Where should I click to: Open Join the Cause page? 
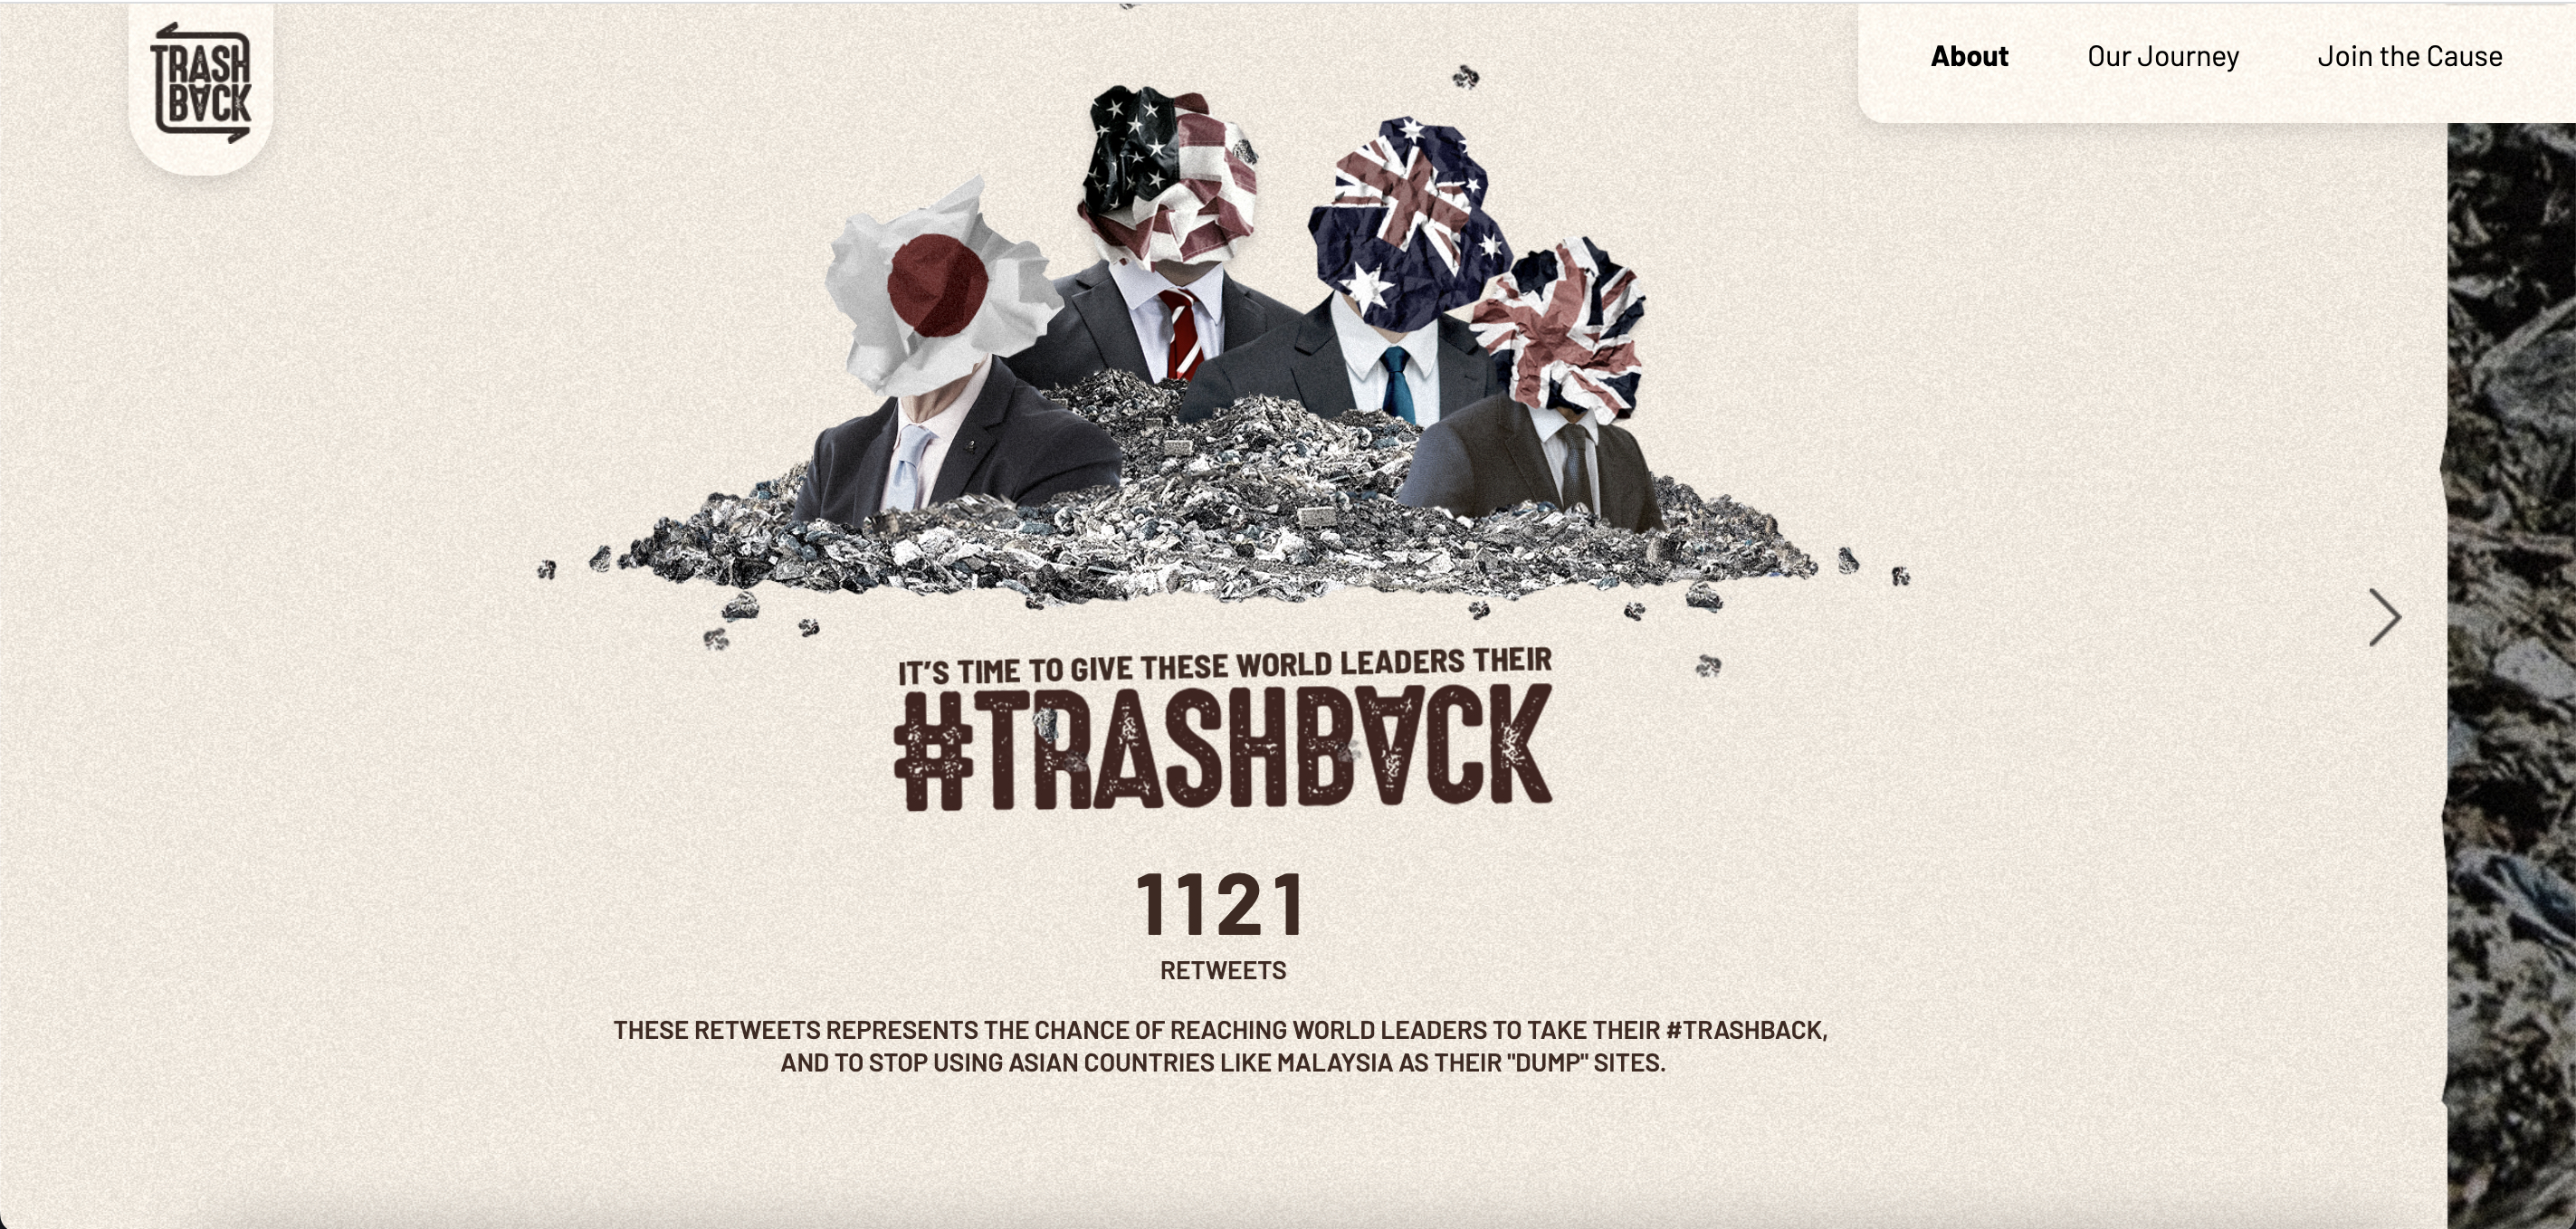click(x=2410, y=56)
